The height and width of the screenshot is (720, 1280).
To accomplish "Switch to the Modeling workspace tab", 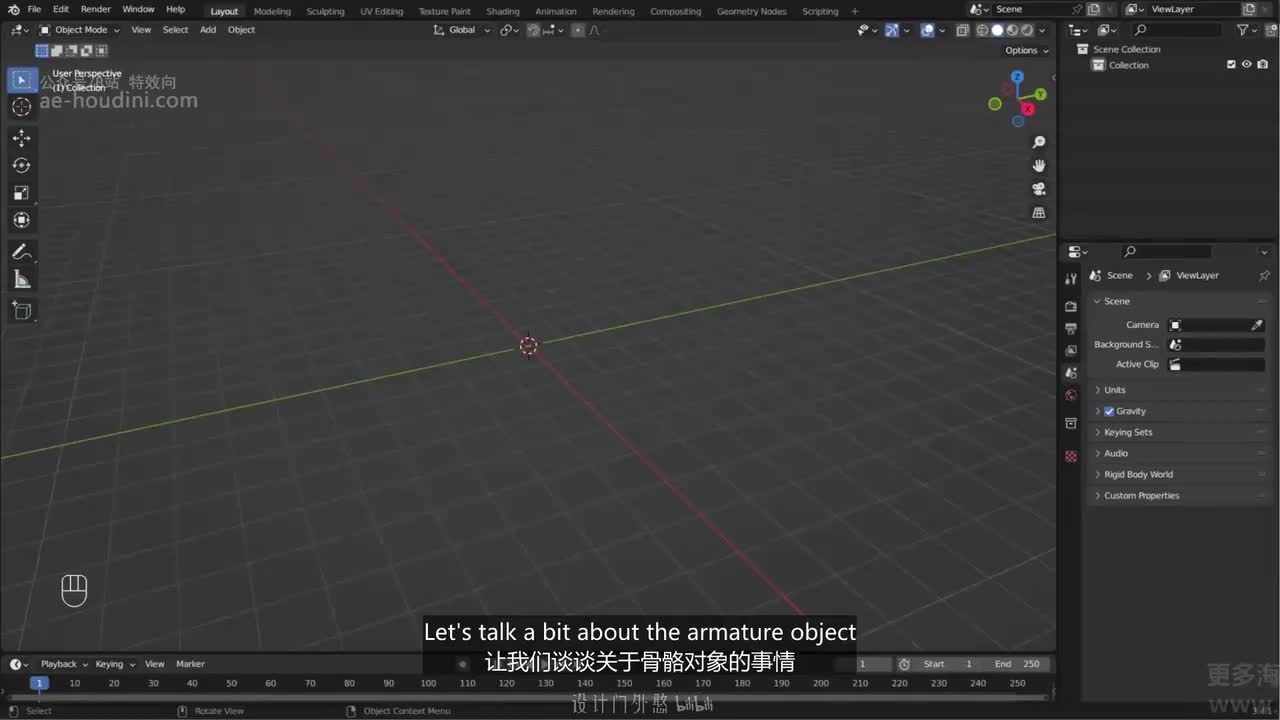I will click(272, 11).
